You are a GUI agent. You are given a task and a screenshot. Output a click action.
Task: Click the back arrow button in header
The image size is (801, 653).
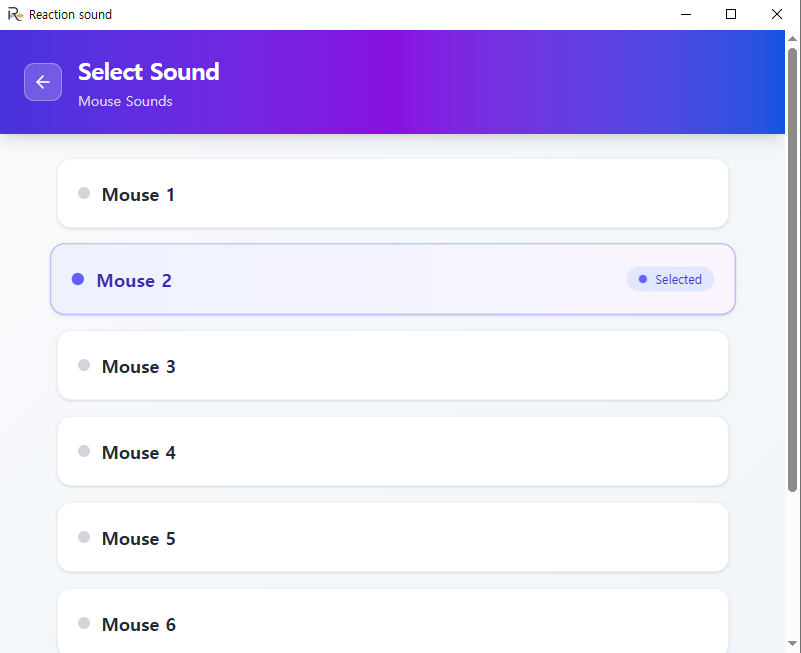click(43, 82)
